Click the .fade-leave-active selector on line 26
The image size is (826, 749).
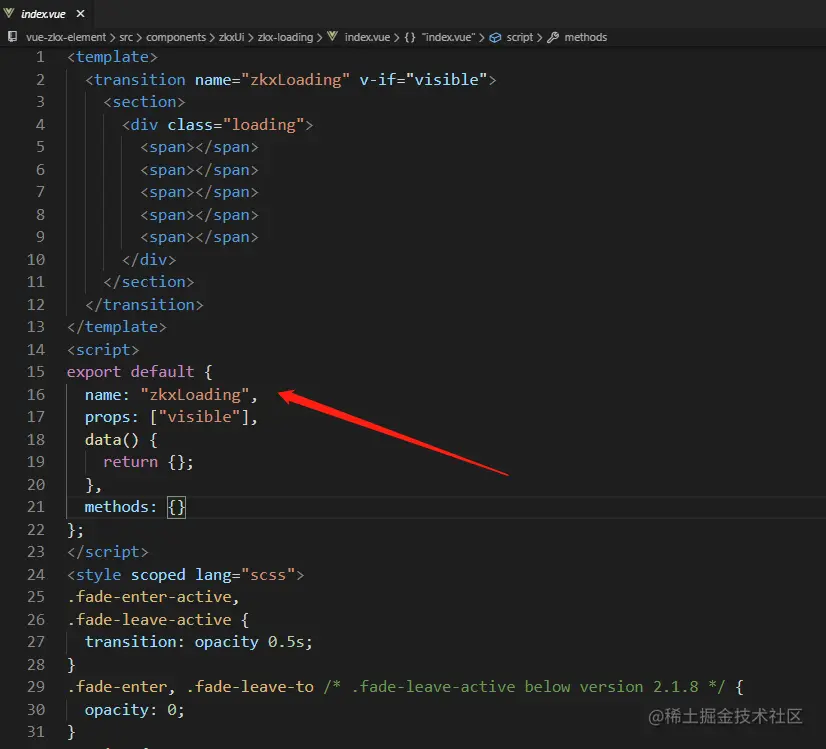tap(149, 620)
